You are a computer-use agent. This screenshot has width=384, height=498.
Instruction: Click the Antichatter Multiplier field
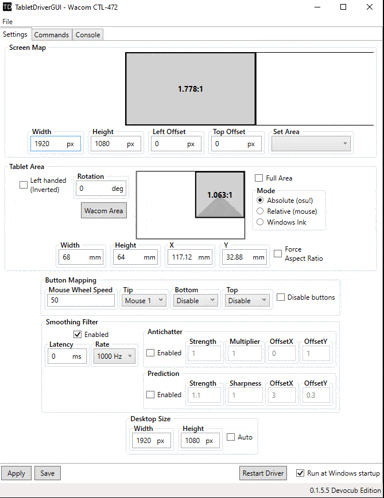click(x=245, y=353)
